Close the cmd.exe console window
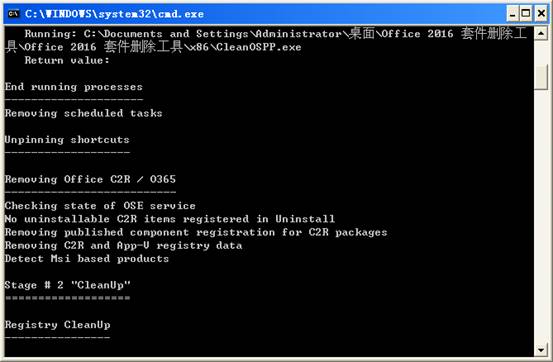The height and width of the screenshot is (362, 553). 541,14
